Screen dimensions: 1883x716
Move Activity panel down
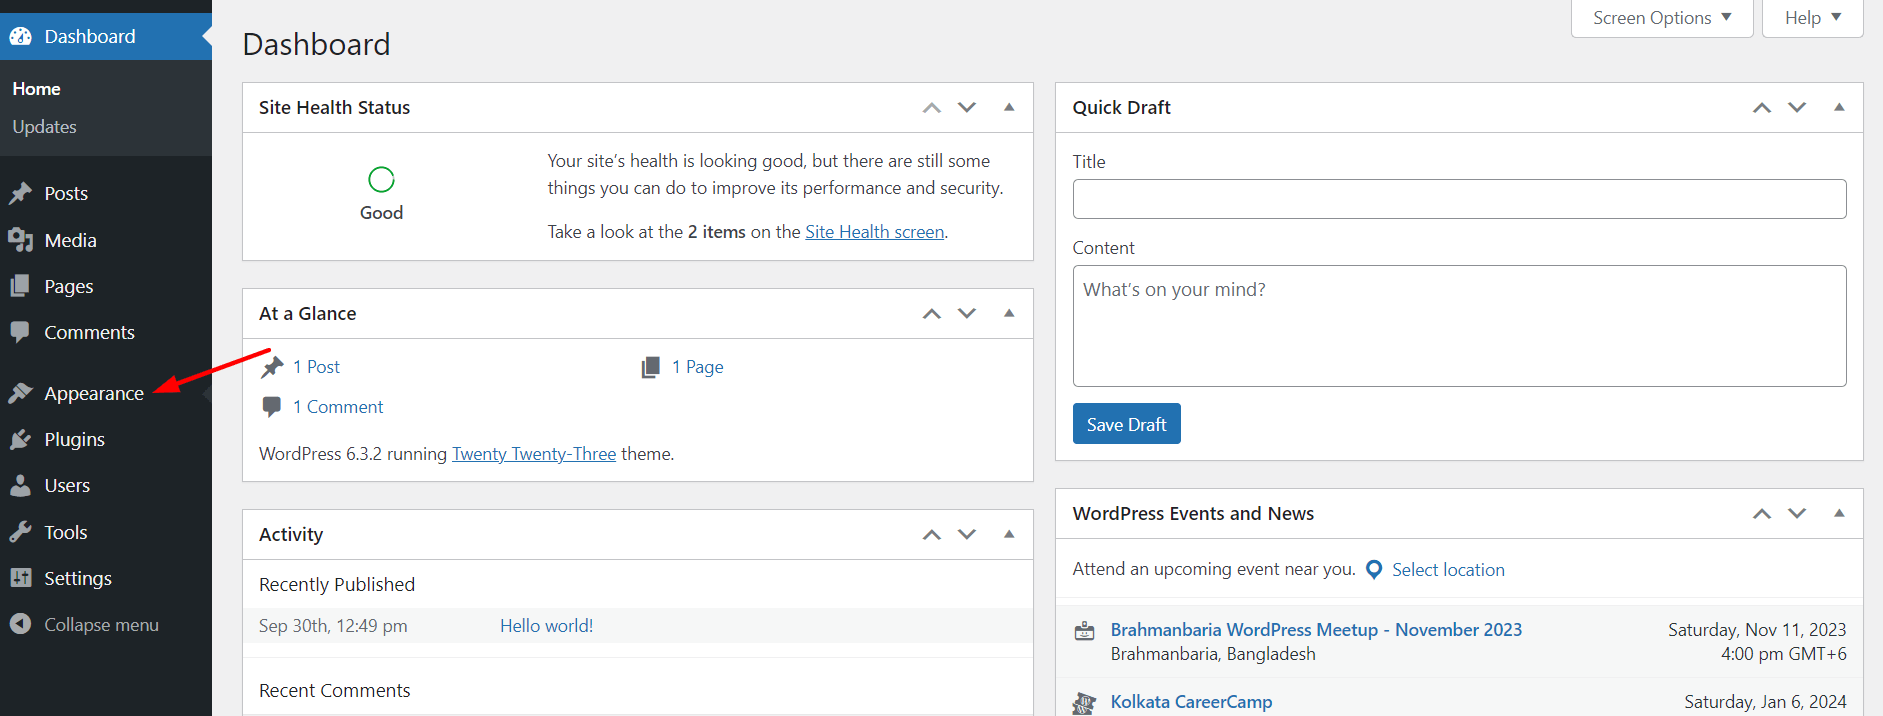coord(967,534)
